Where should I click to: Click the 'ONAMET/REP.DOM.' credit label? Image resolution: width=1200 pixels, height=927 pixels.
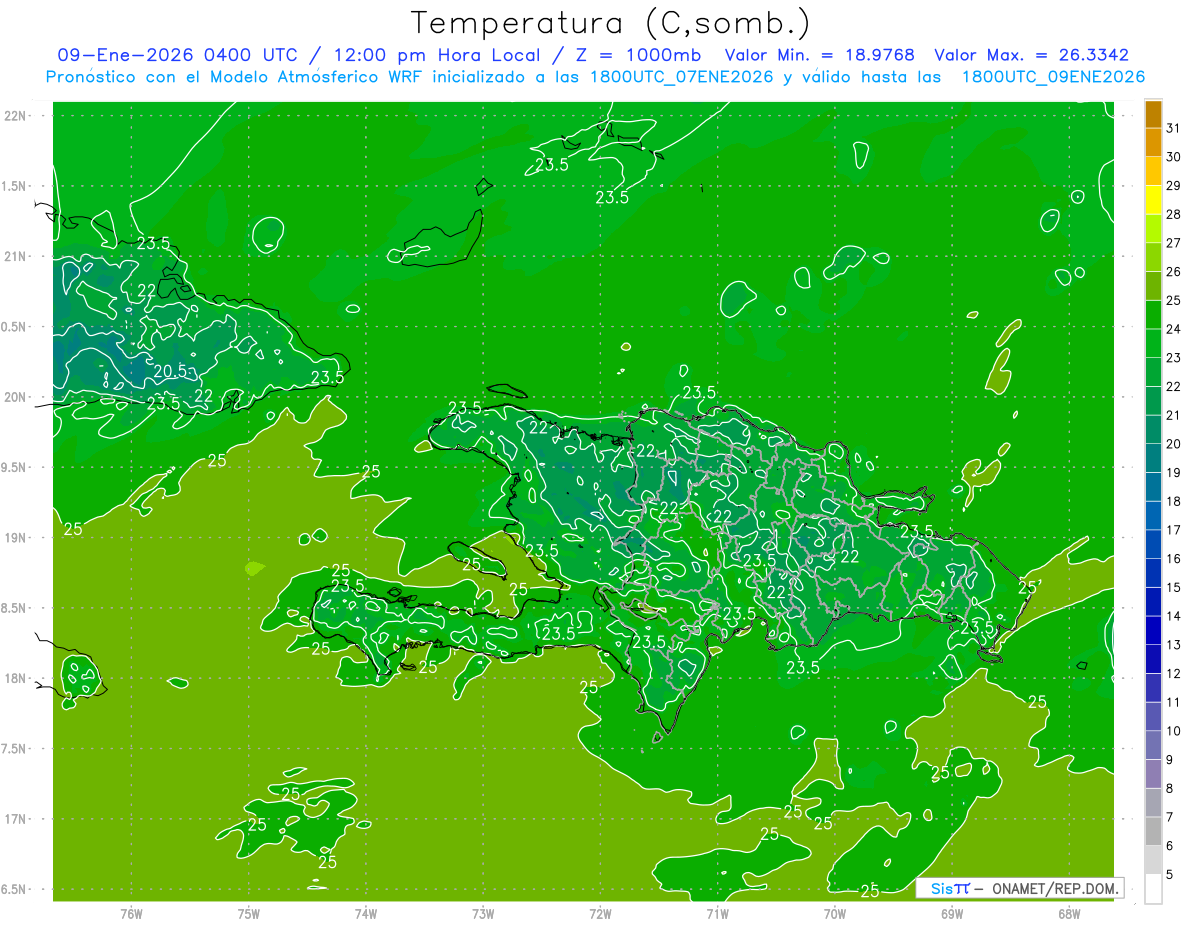1055,888
